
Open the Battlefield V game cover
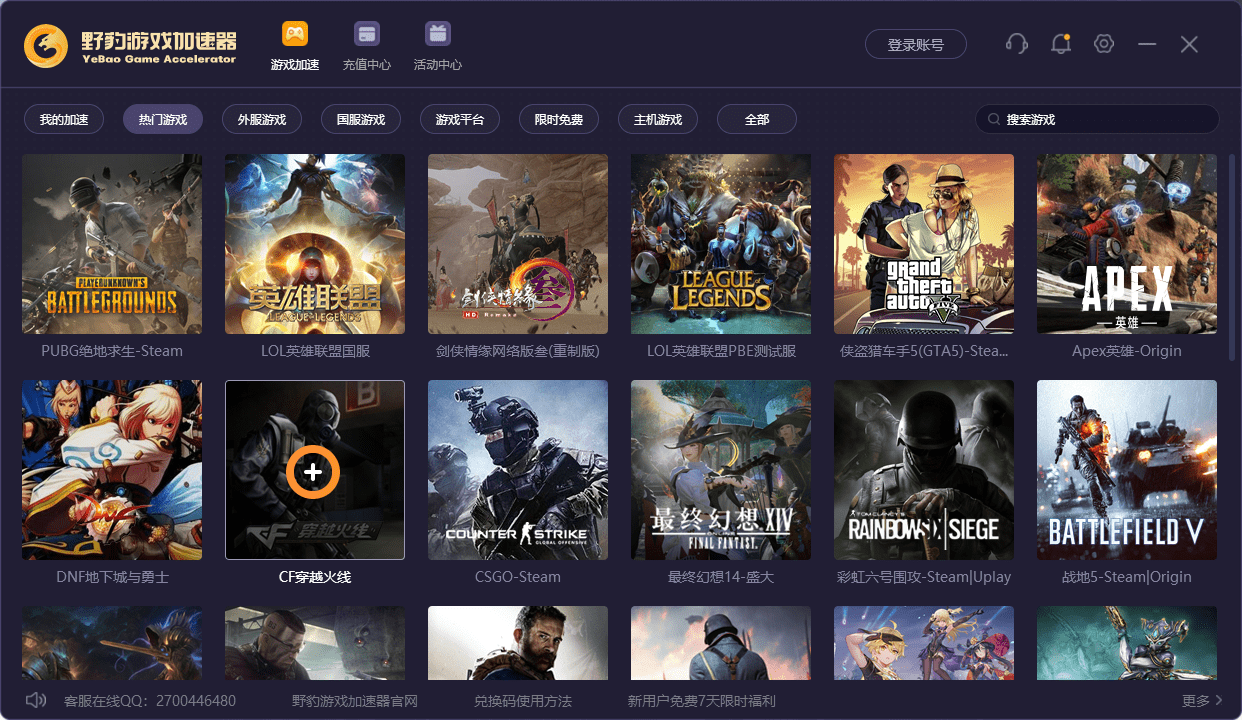pyautogui.click(x=1127, y=470)
